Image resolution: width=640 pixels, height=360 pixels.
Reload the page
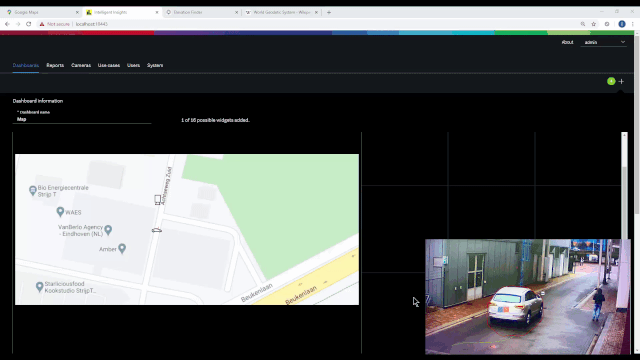[x=29, y=24]
